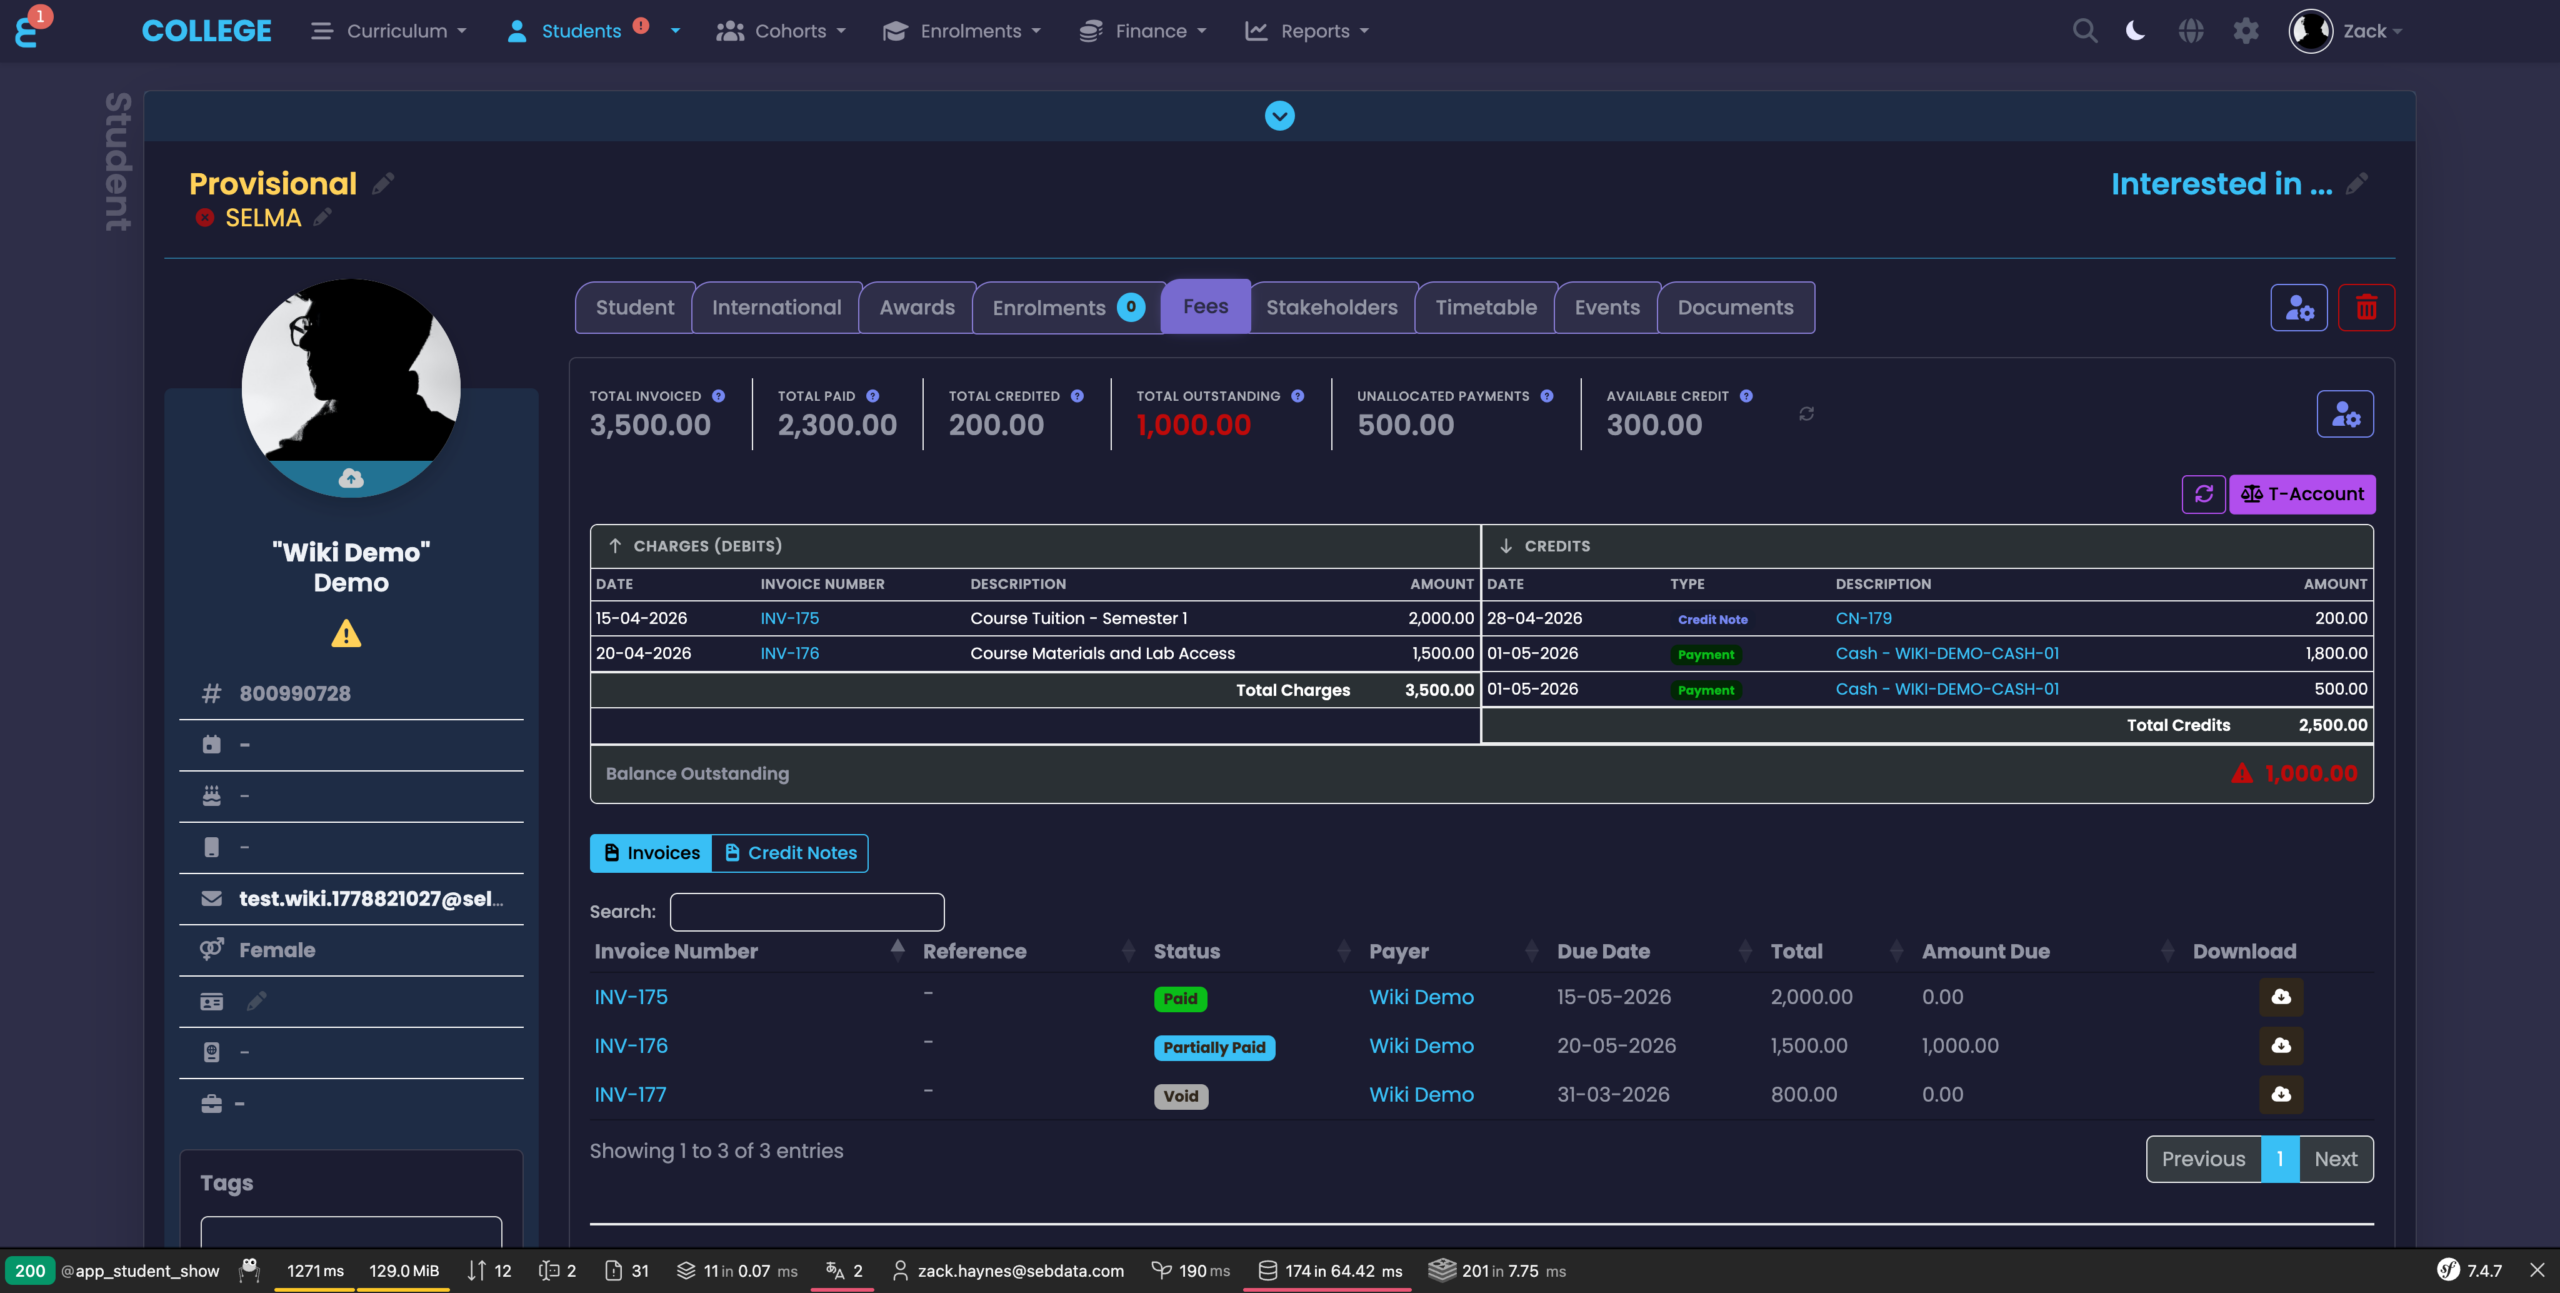Open the search magnifier icon
This screenshot has height=1293, width=2560.
click(x=2084, y=31)
